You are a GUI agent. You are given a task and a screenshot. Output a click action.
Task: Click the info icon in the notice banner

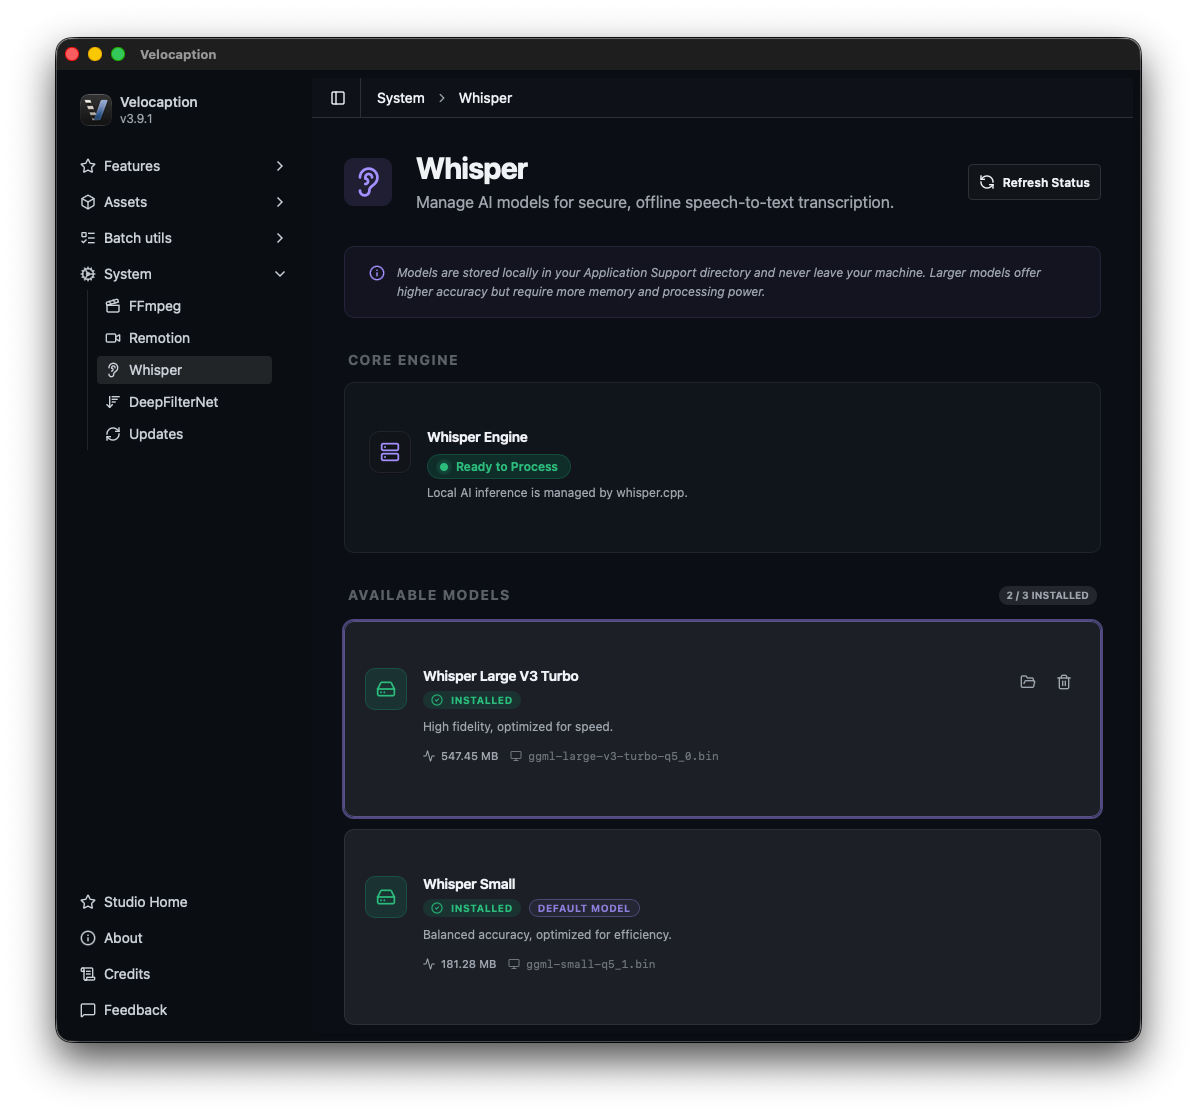(376, 273)
